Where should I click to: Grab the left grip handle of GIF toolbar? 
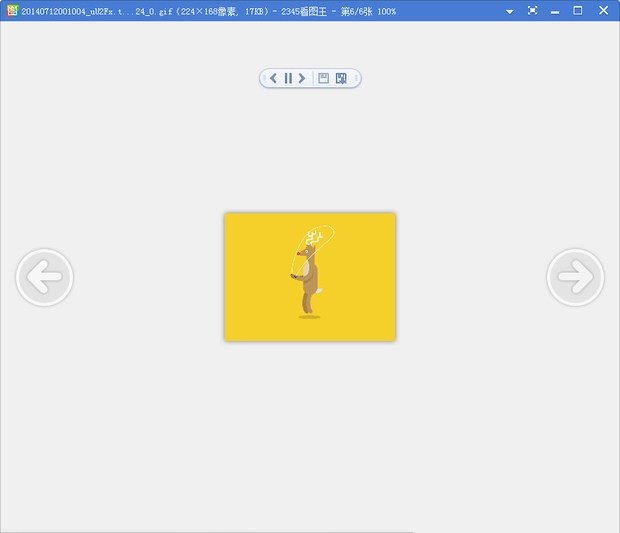264,78
